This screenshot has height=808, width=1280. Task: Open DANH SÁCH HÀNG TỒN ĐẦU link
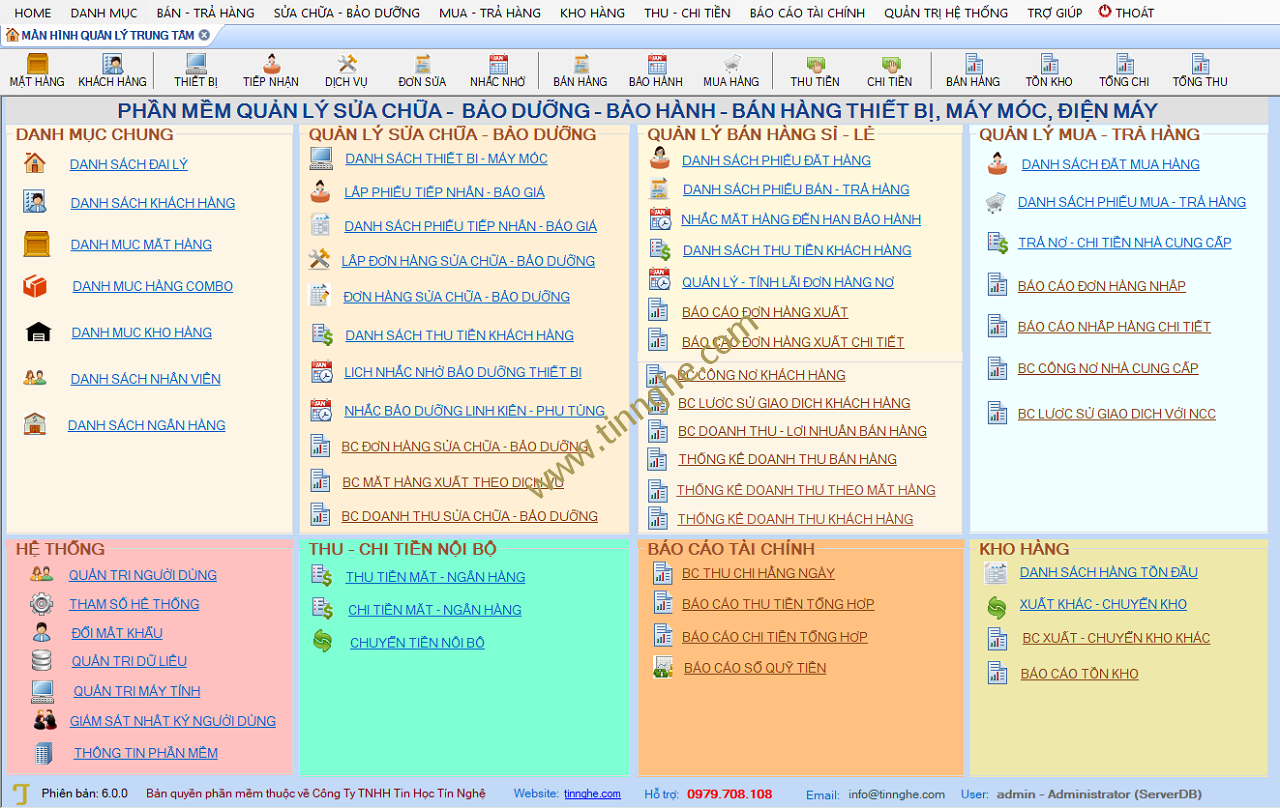(1109, 573)
